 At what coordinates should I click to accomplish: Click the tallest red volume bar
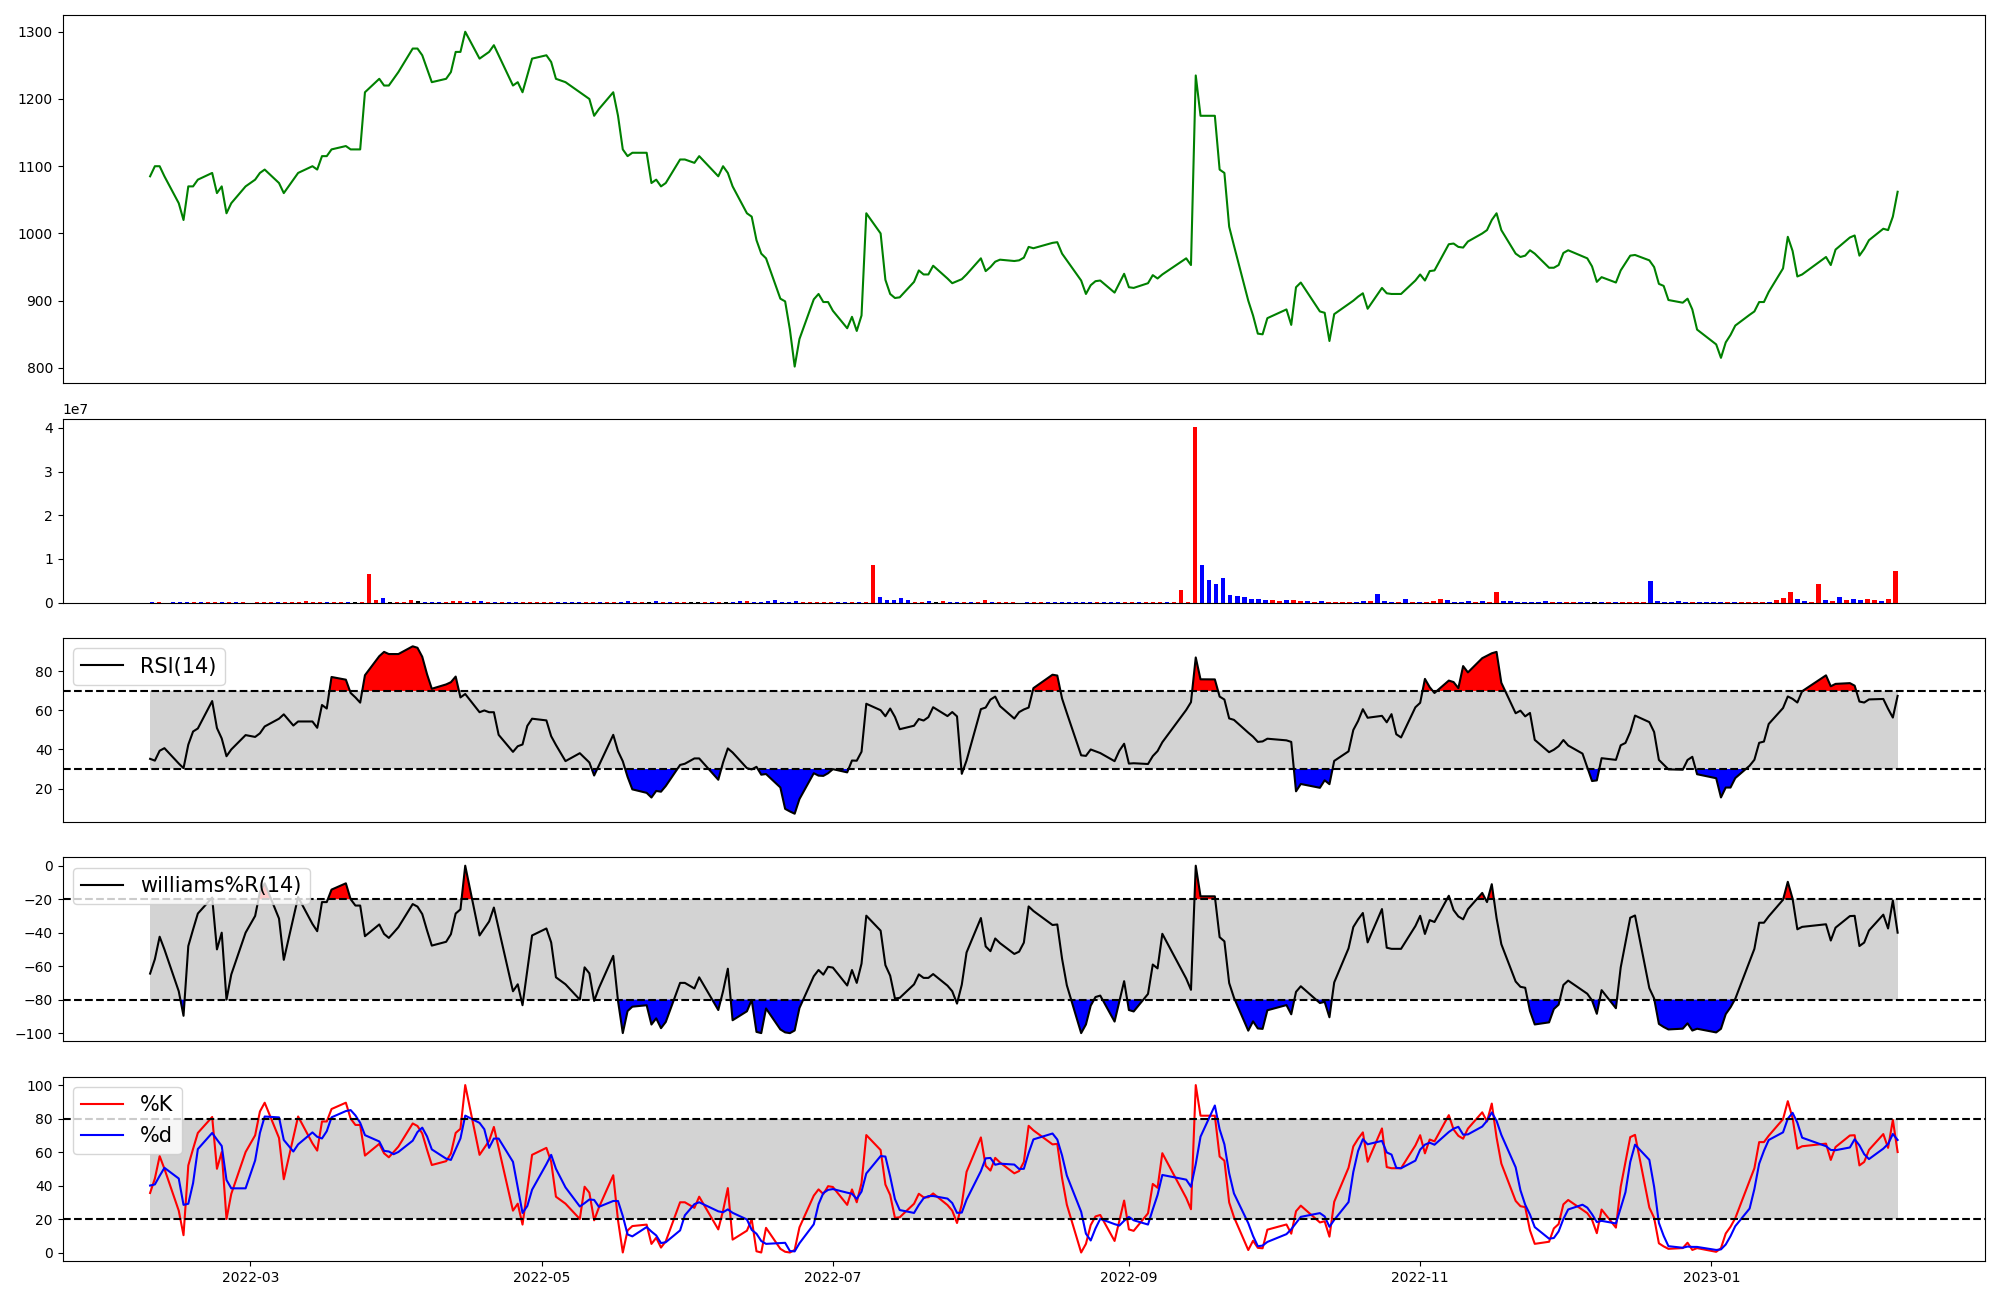click(1195, 515)
